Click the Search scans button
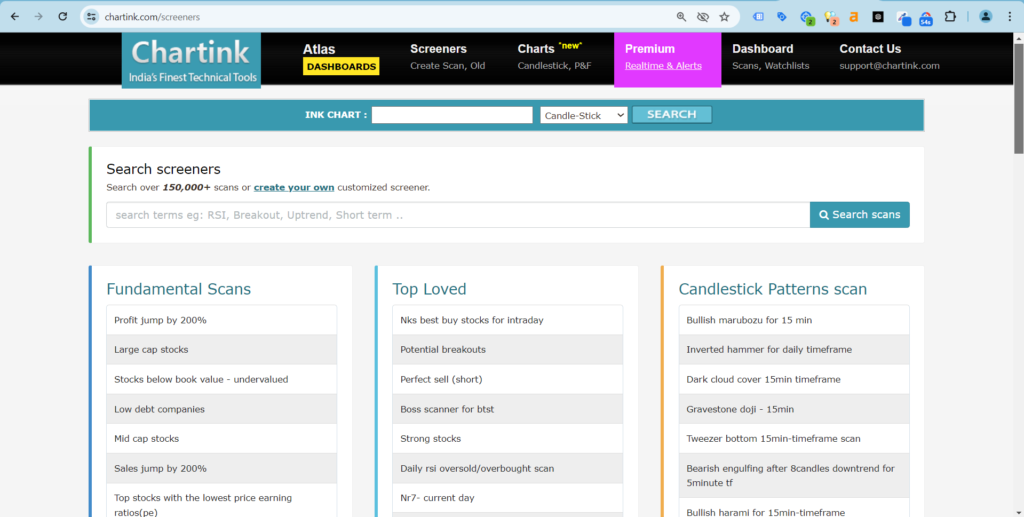Viewport: 1024px width, 517px height. click(859, 215)
